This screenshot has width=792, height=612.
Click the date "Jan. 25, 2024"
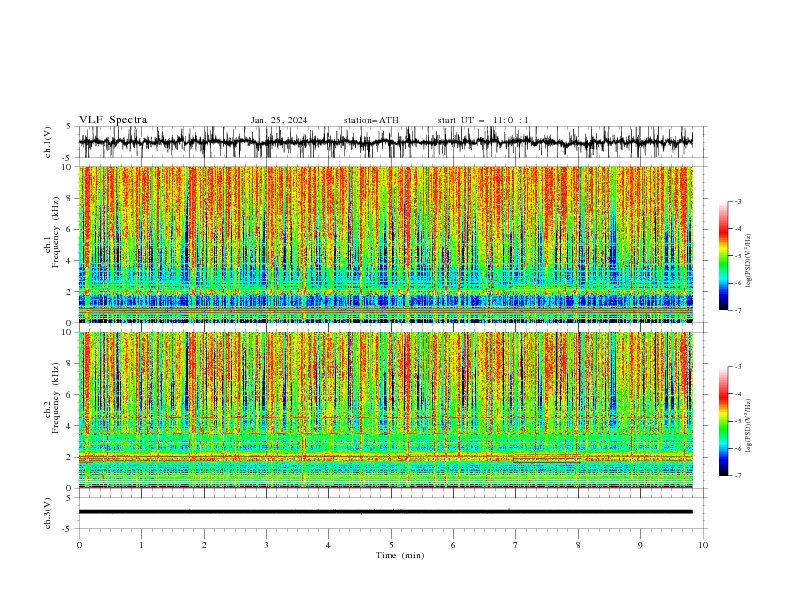click(x=279, y=120)
